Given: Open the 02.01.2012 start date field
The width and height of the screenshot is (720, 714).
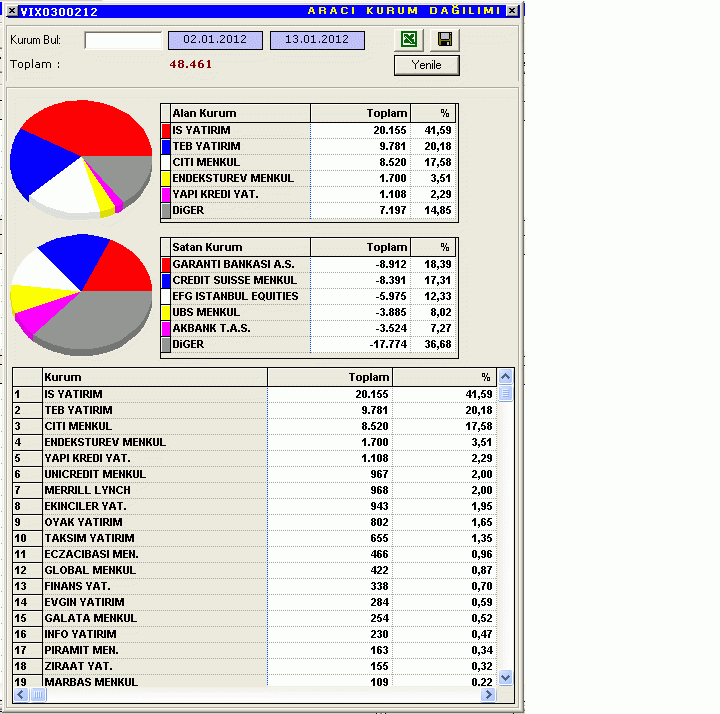Looking at the screenshot, I should coord(215,40).
